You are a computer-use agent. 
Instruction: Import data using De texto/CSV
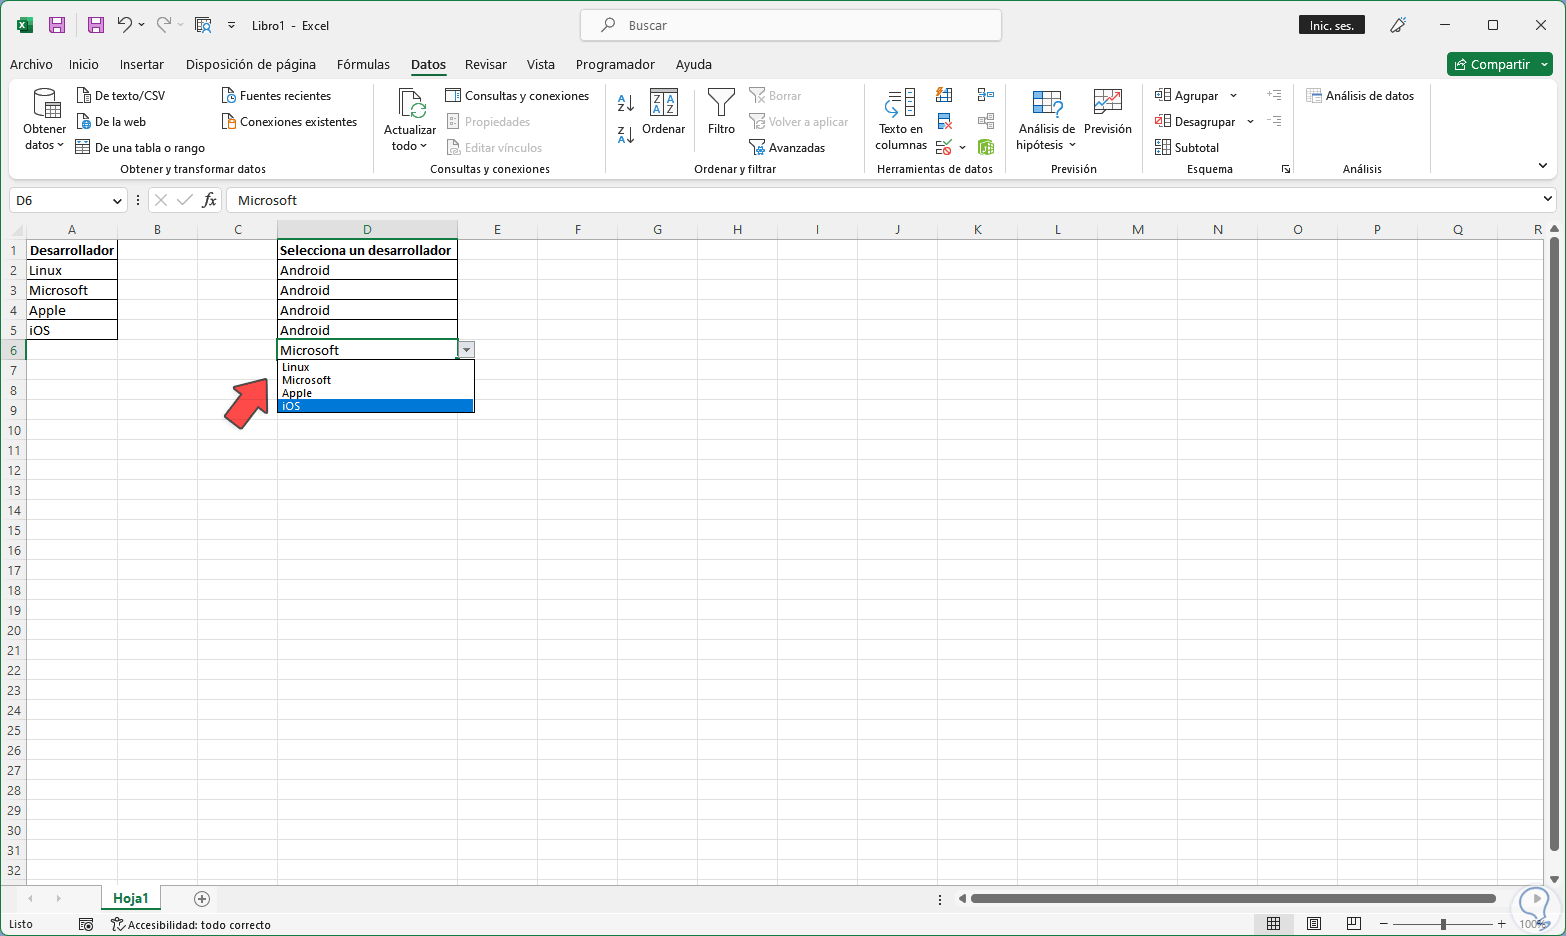121,96
